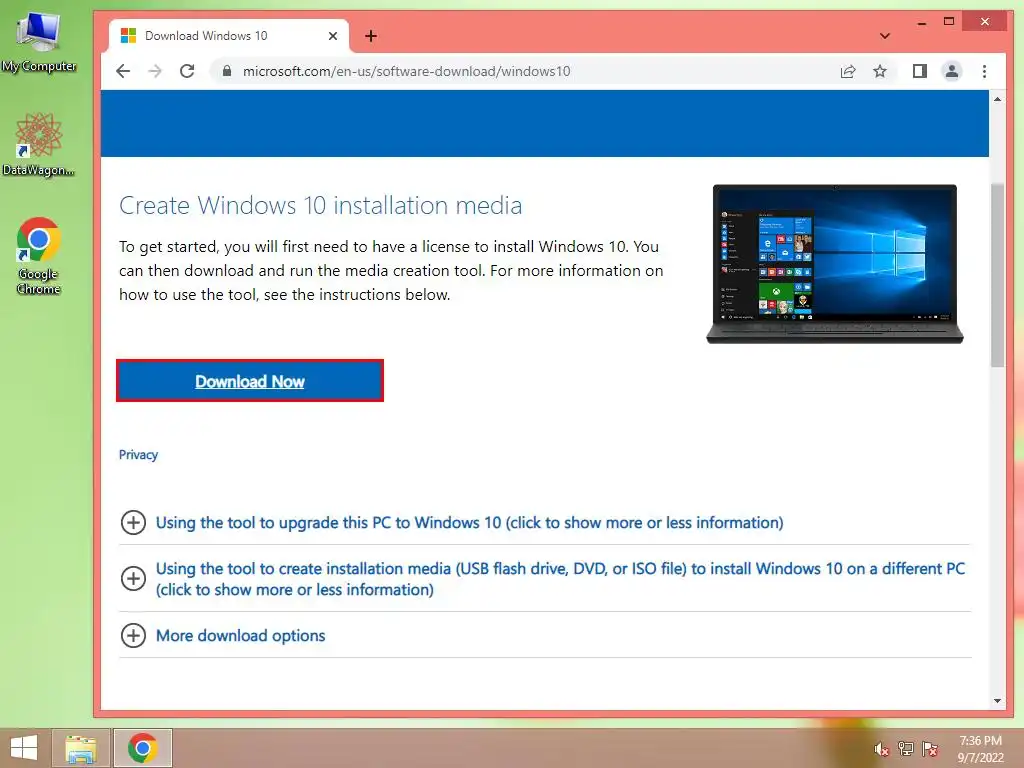Open a new tab with the plus button
Image resolution: width=1024 pixels, height=768 pixels.
(371, 36)
